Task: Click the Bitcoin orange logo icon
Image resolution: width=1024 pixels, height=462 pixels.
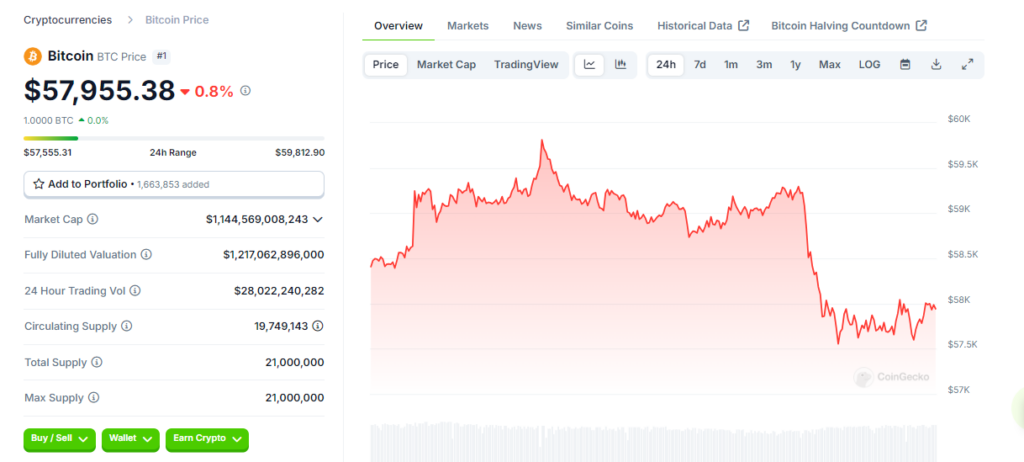Action: (x=33, y=56)
